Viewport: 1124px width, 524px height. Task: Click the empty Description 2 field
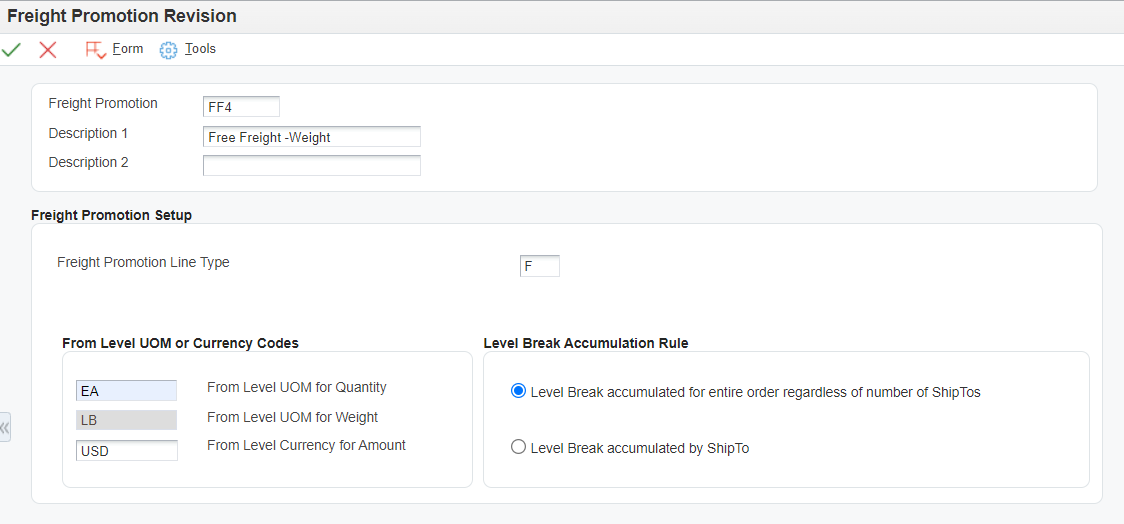312,166
